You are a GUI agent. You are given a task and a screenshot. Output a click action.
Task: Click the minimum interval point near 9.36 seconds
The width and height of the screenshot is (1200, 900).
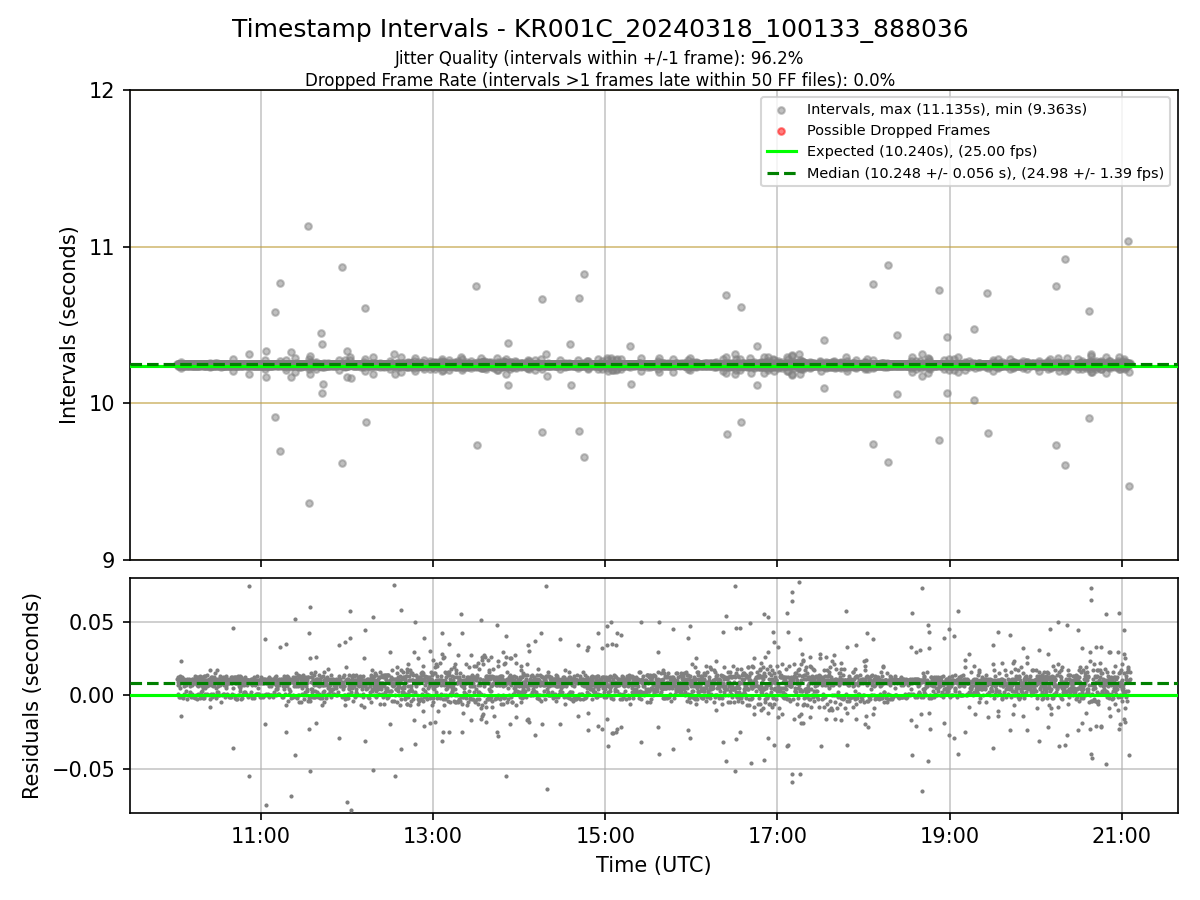[309, 503]
